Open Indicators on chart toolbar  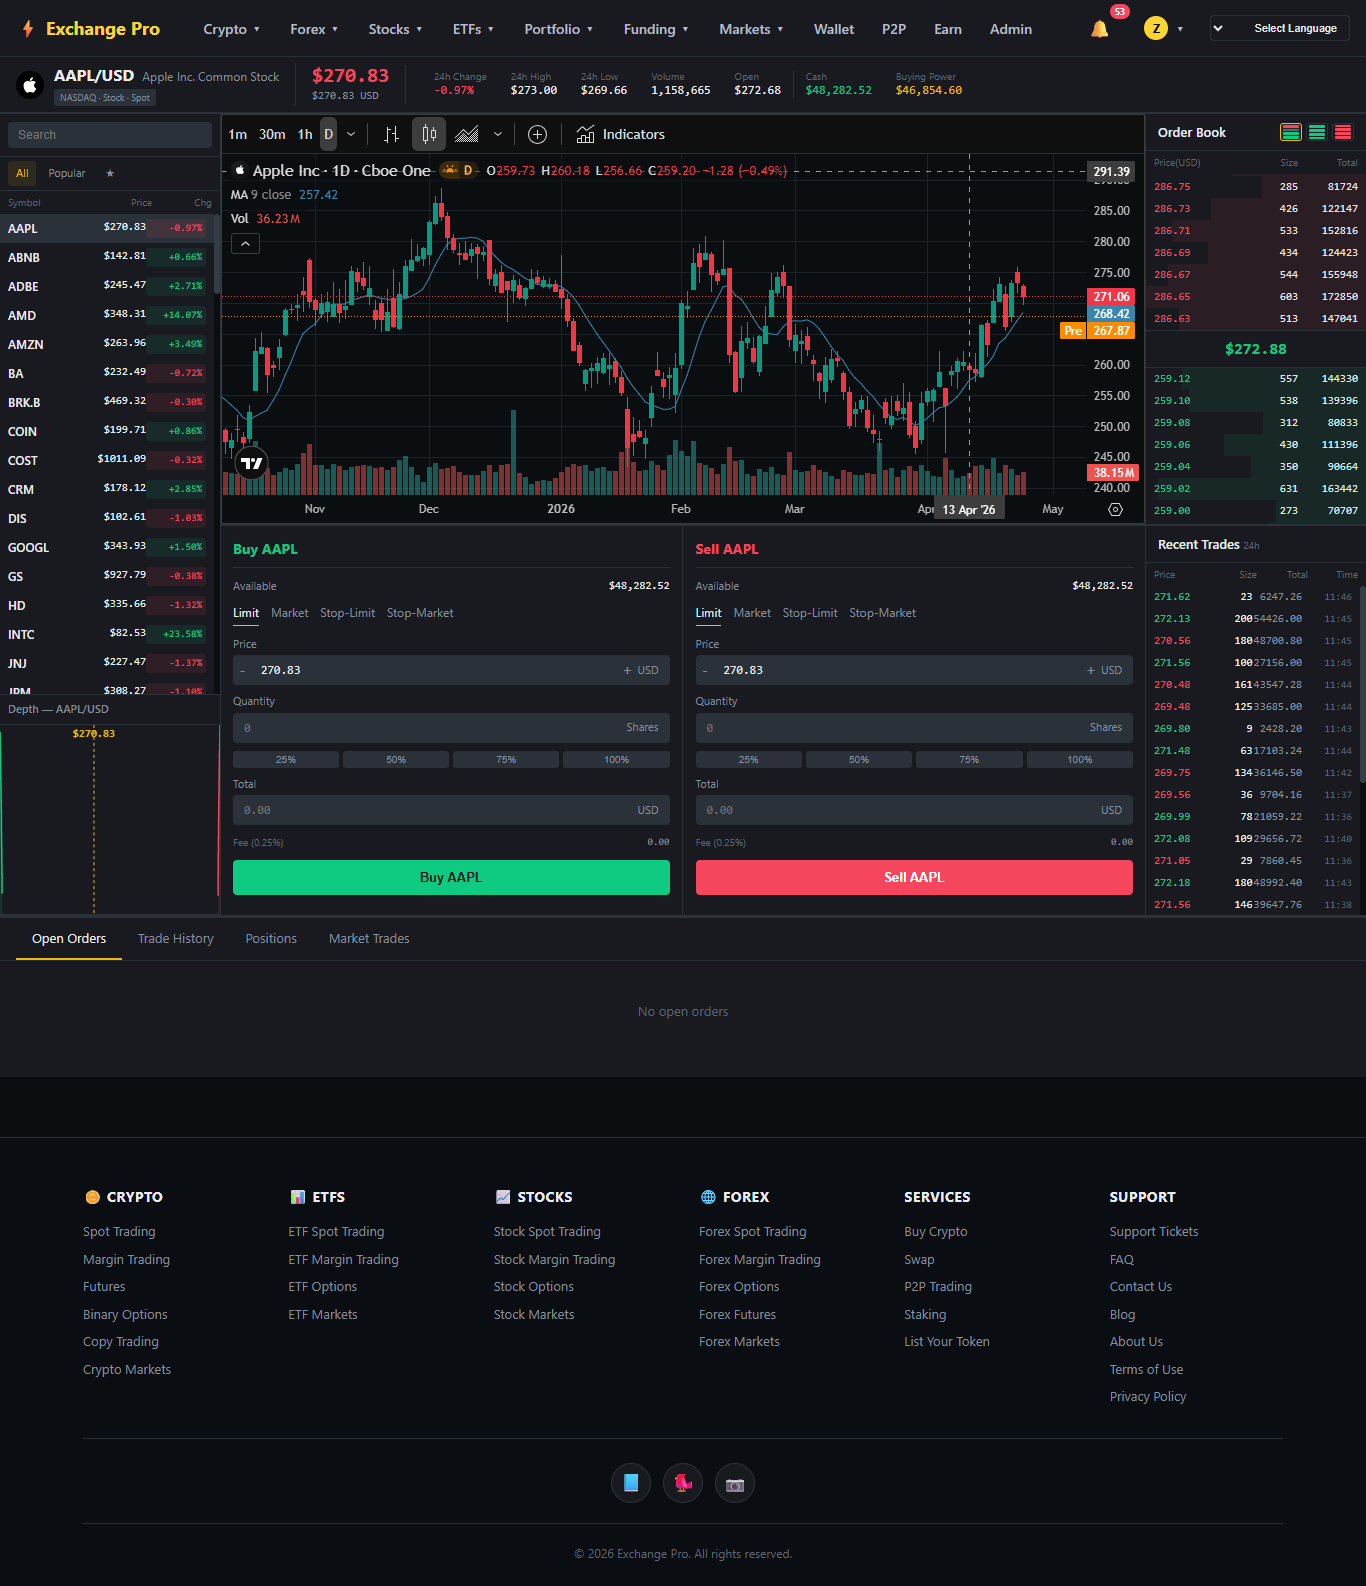click(x=620, y=134)
